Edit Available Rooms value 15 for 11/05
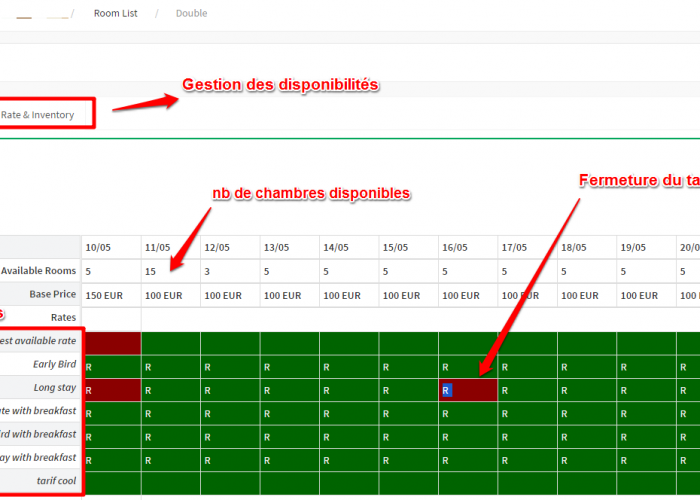The image size is (700, 500). 171,271
